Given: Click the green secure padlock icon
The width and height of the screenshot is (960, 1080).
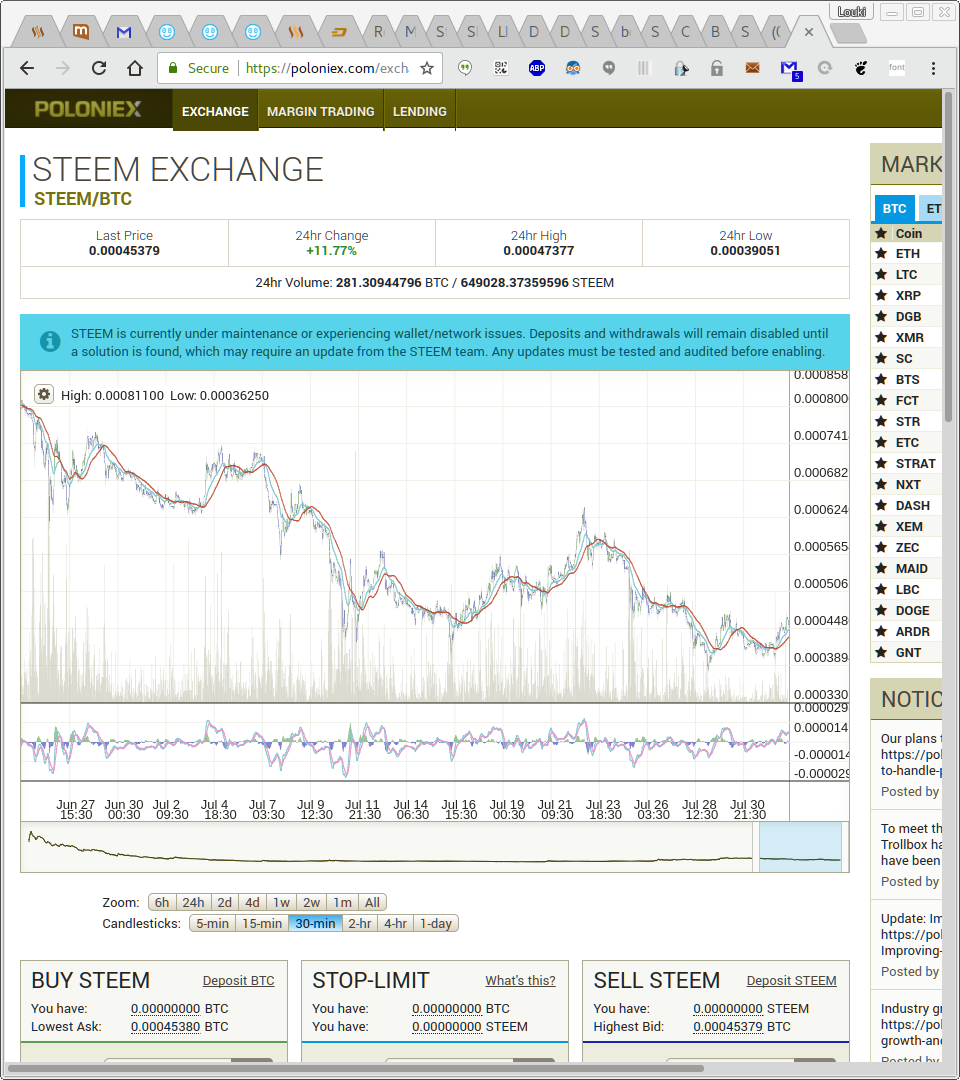Looking at the screenshot, I should click(x=173, y=68).
